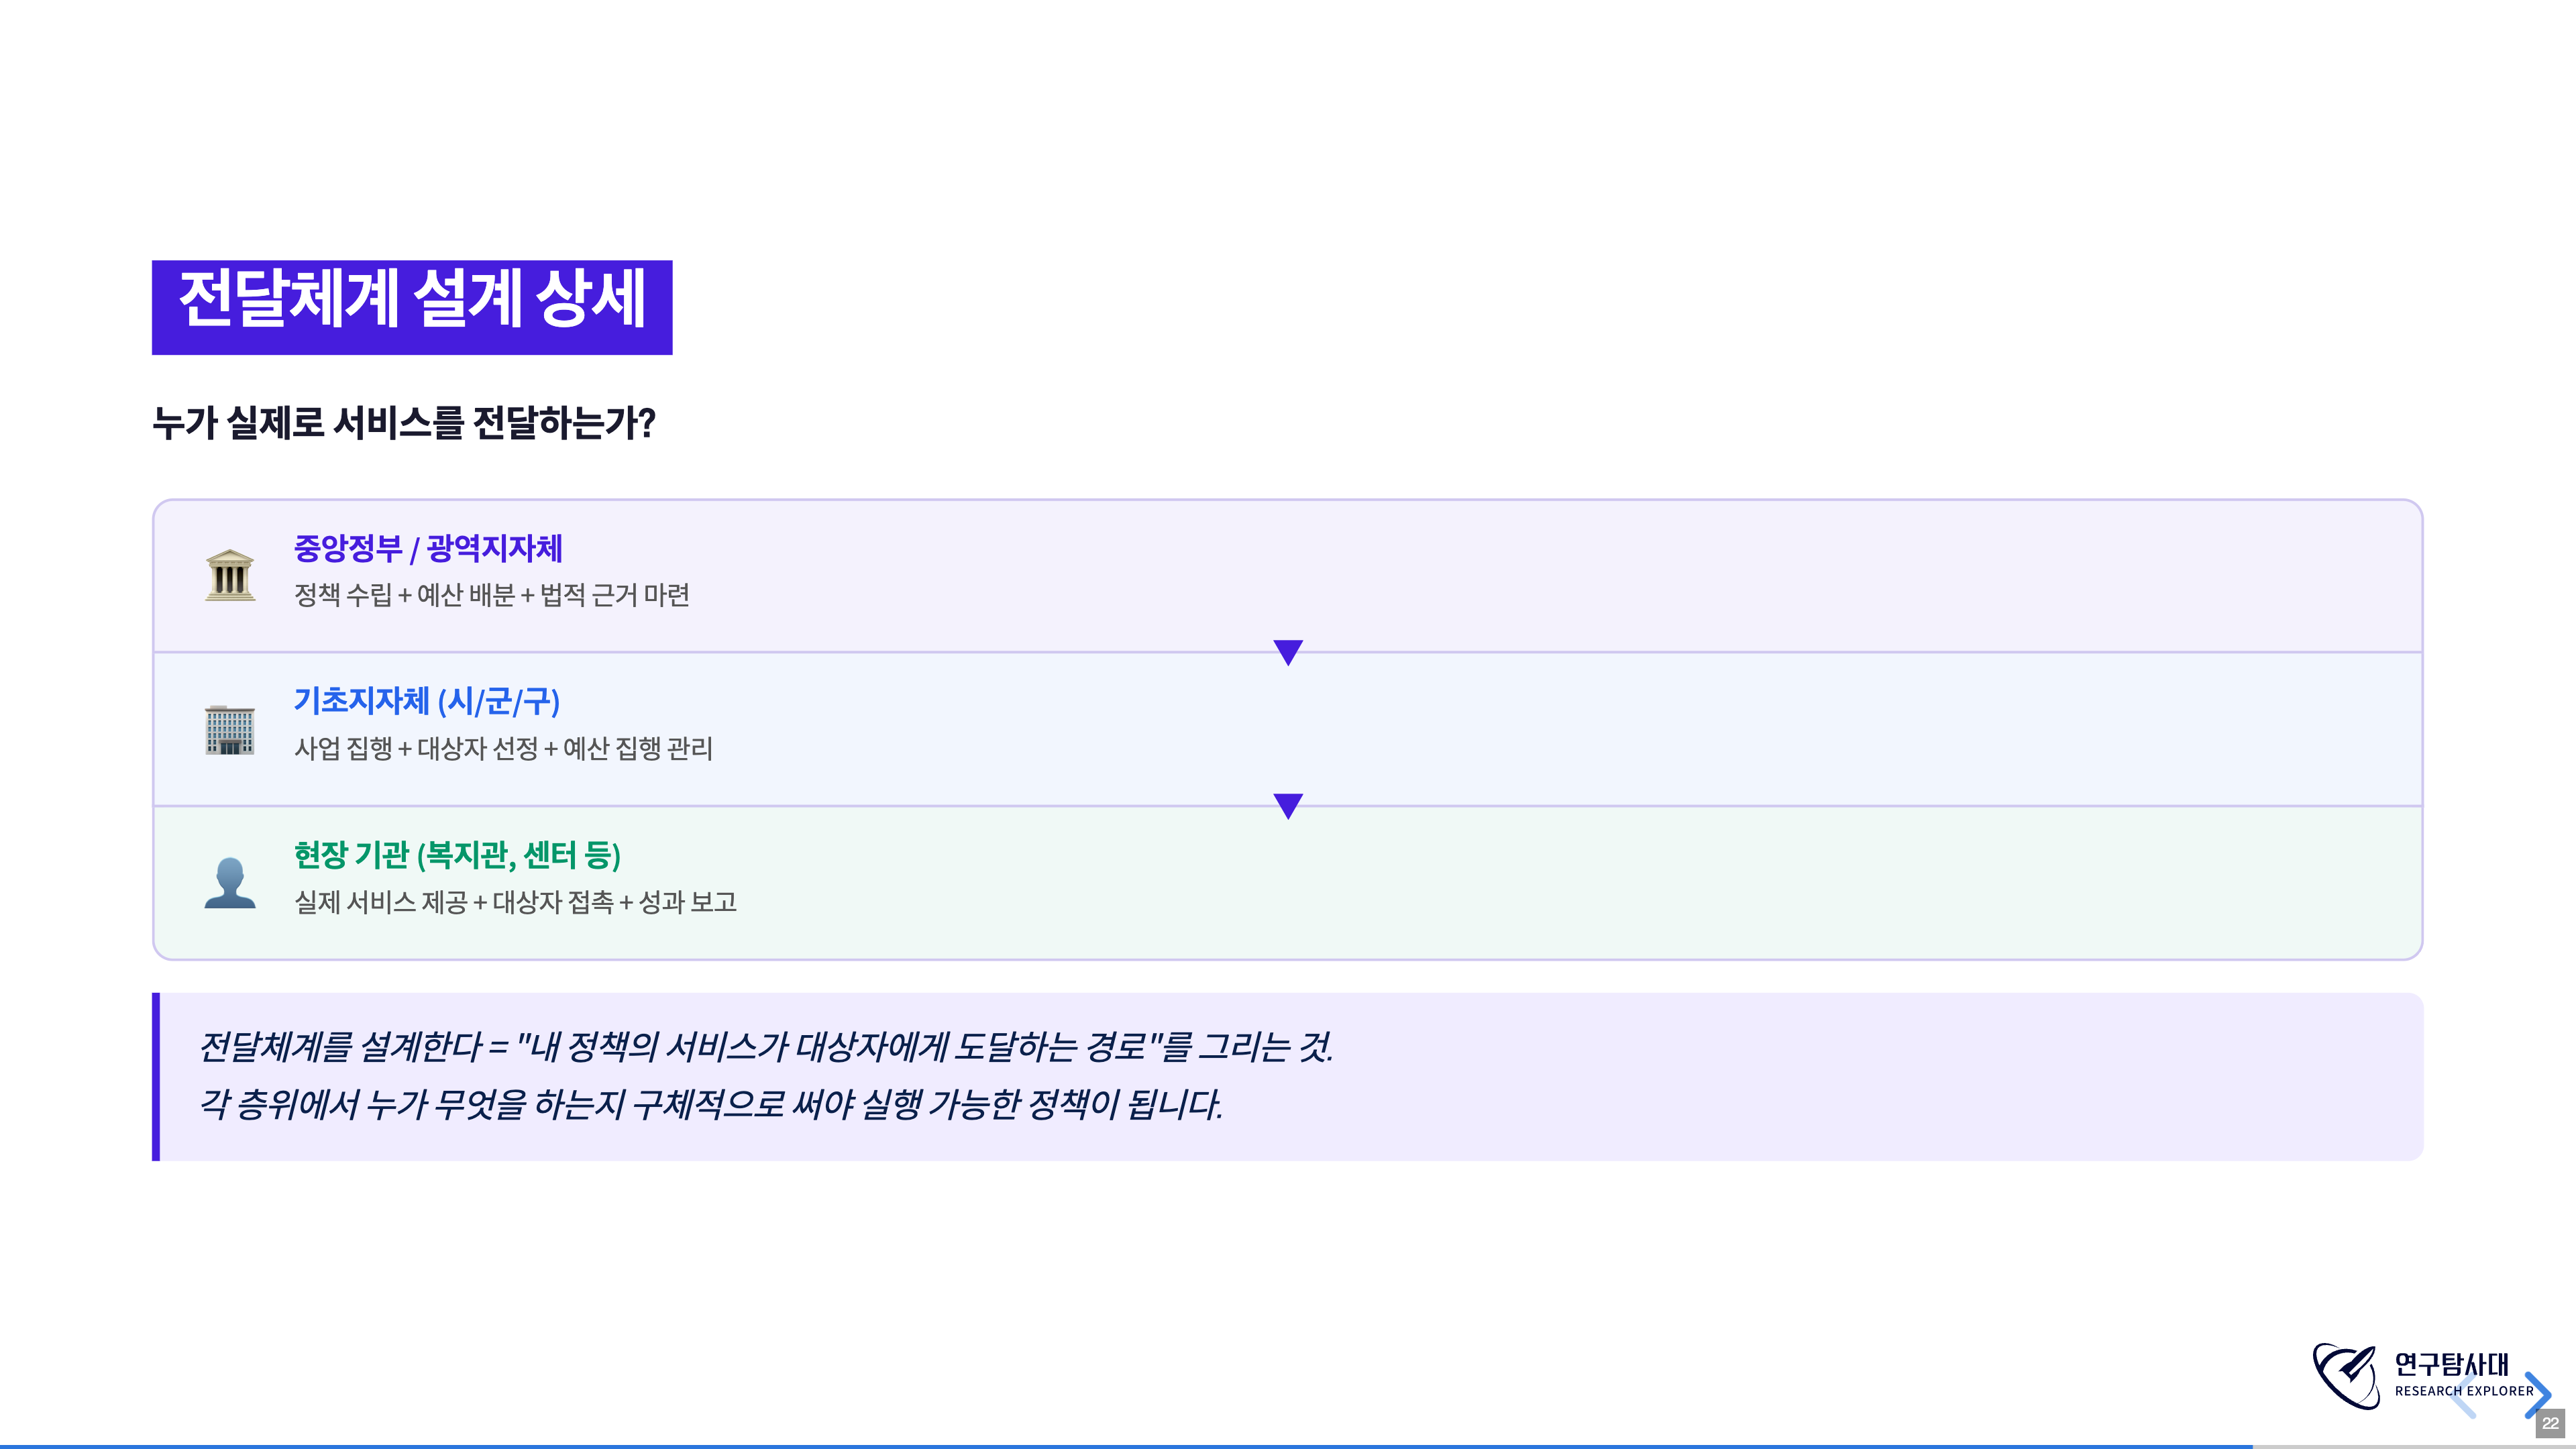Image resolution: width=2576 pixels, height=1449 pixels.
Task: Click the office building icon
Action: pyautogui.click(x=230, y=729)
